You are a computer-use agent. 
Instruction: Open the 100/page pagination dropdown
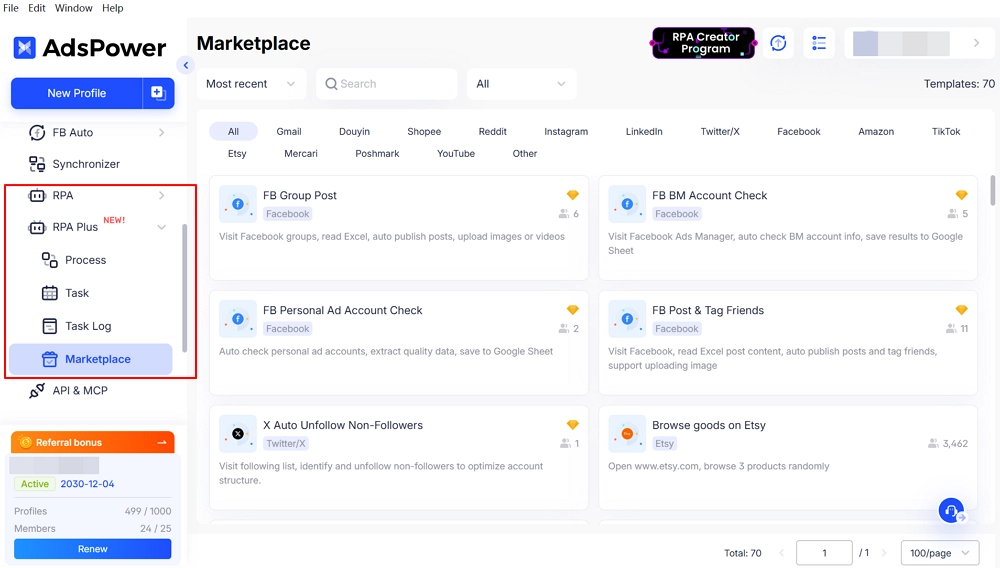click(x=940, y=553)
